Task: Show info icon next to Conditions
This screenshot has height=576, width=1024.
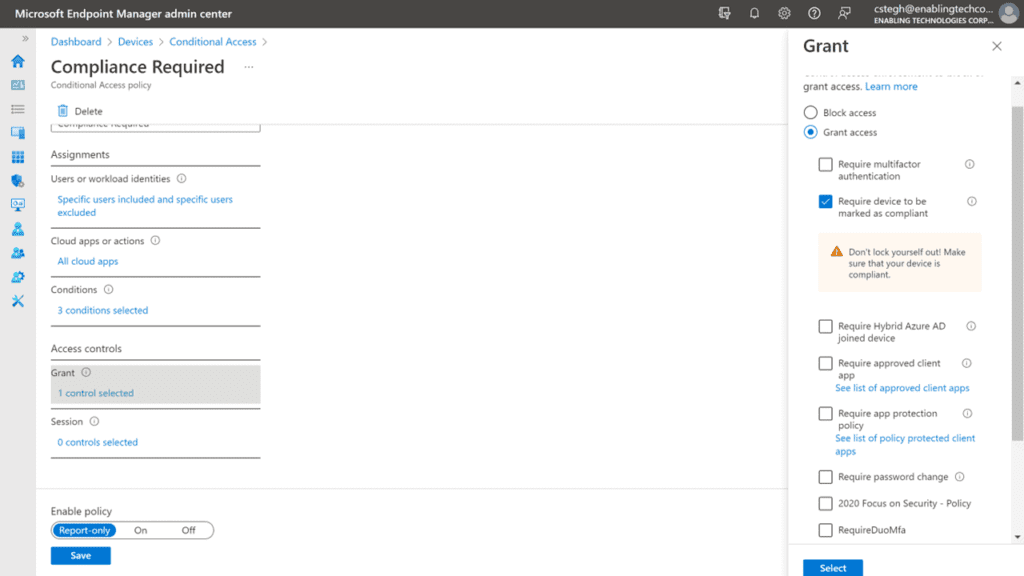Action: point(108,289)
